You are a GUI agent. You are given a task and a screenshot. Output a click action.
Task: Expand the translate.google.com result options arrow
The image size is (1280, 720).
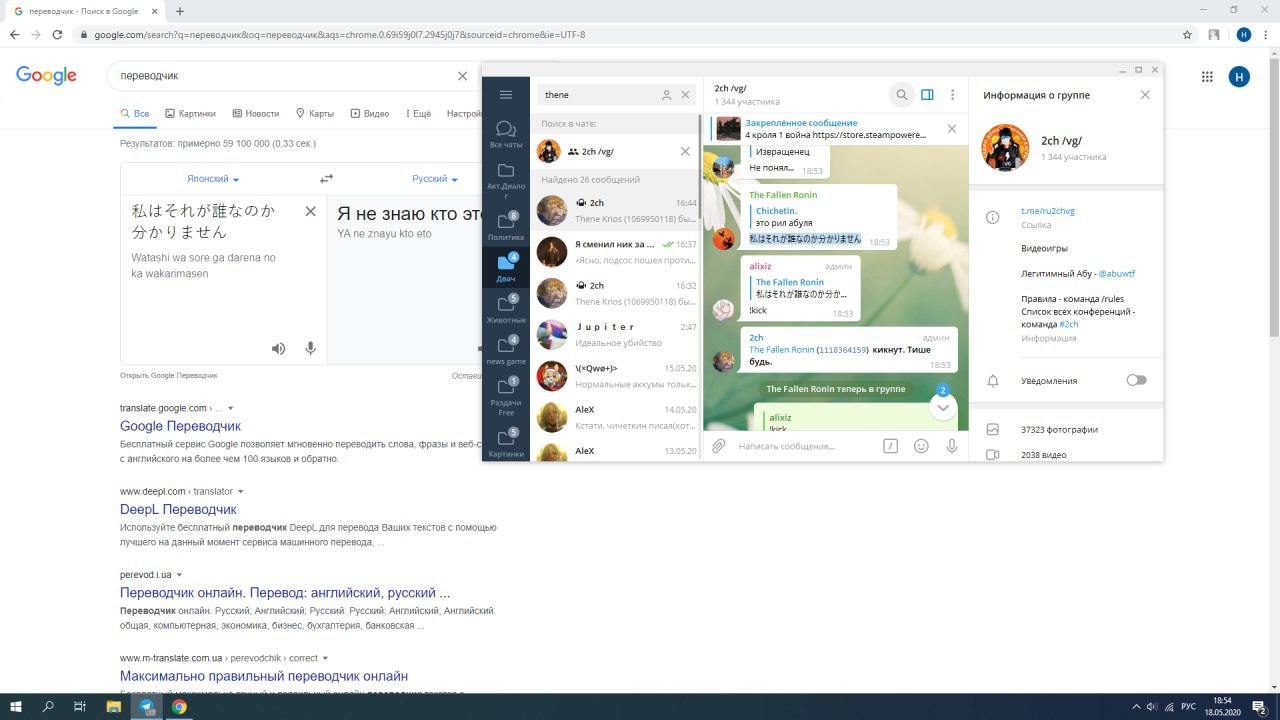click(231, 408)
